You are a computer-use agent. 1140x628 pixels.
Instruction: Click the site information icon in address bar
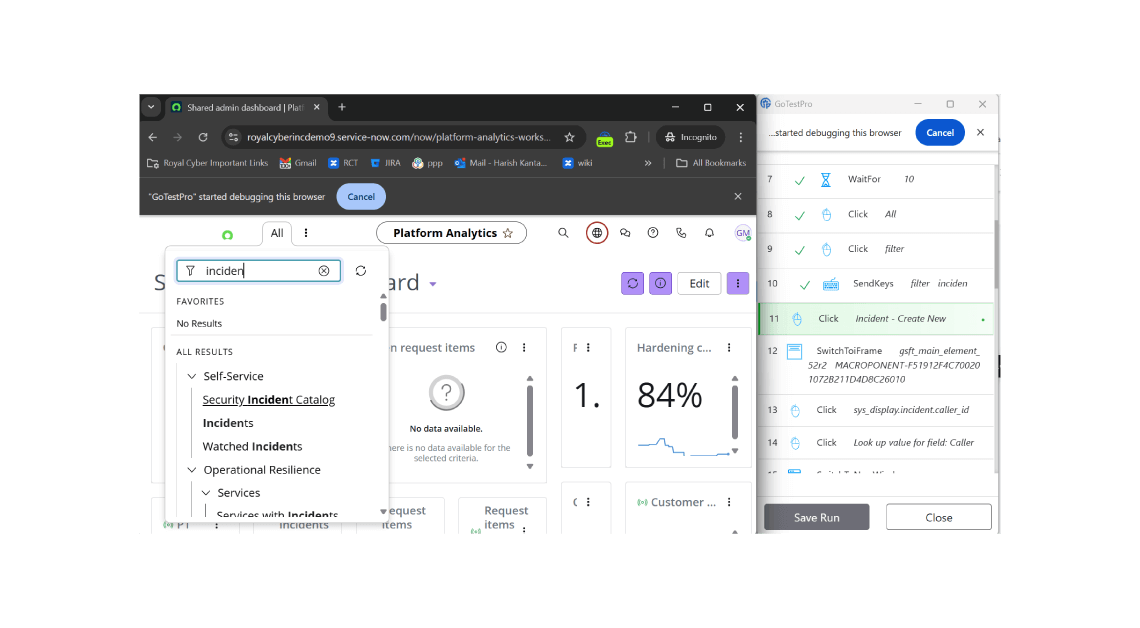[233, 137]
